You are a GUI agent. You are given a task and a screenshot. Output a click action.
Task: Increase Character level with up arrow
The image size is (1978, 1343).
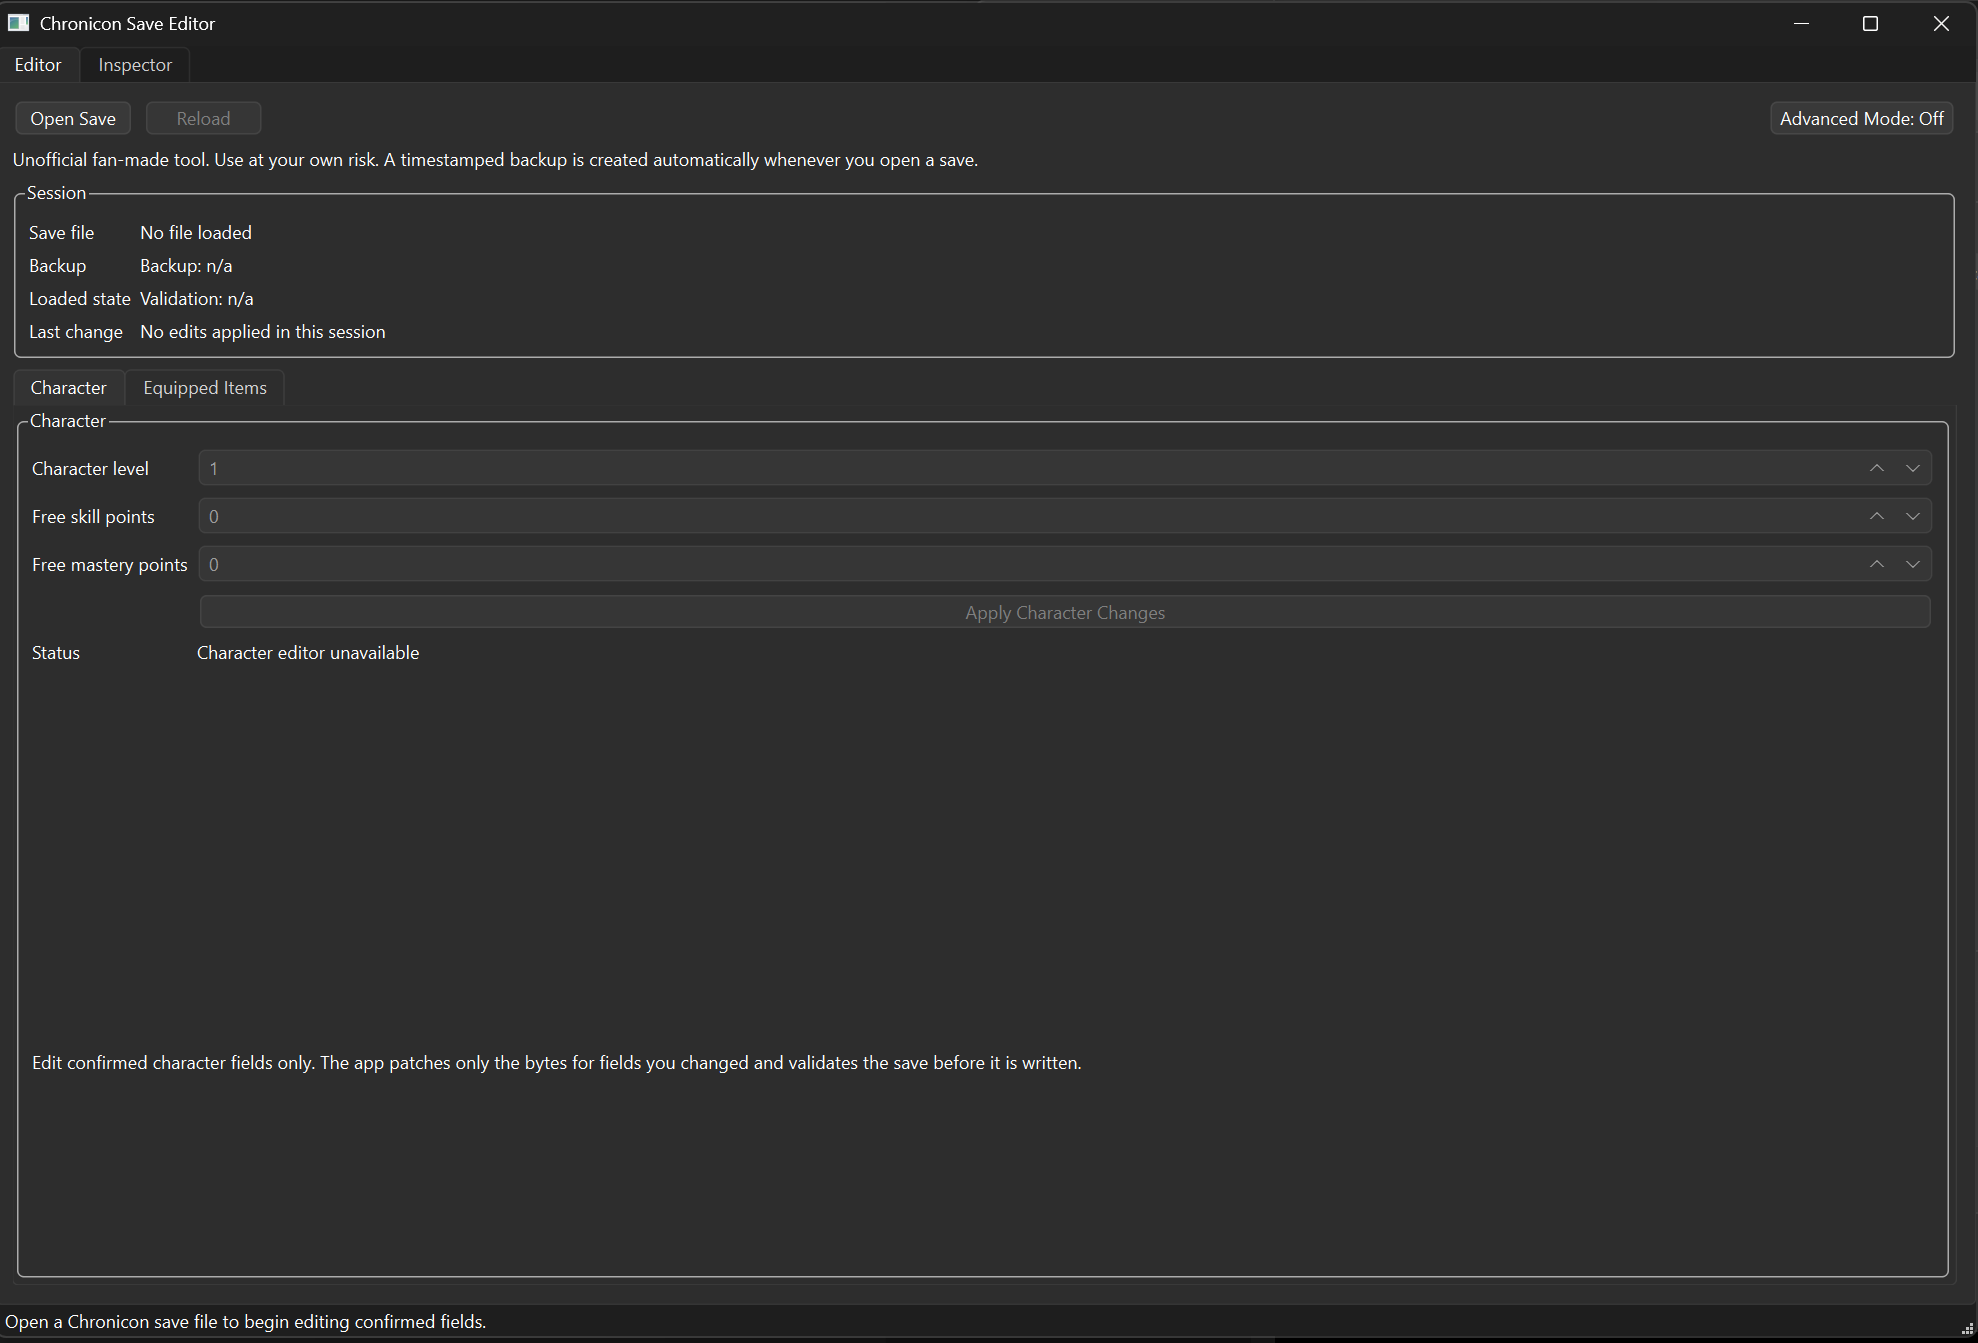pos(1876,468)
